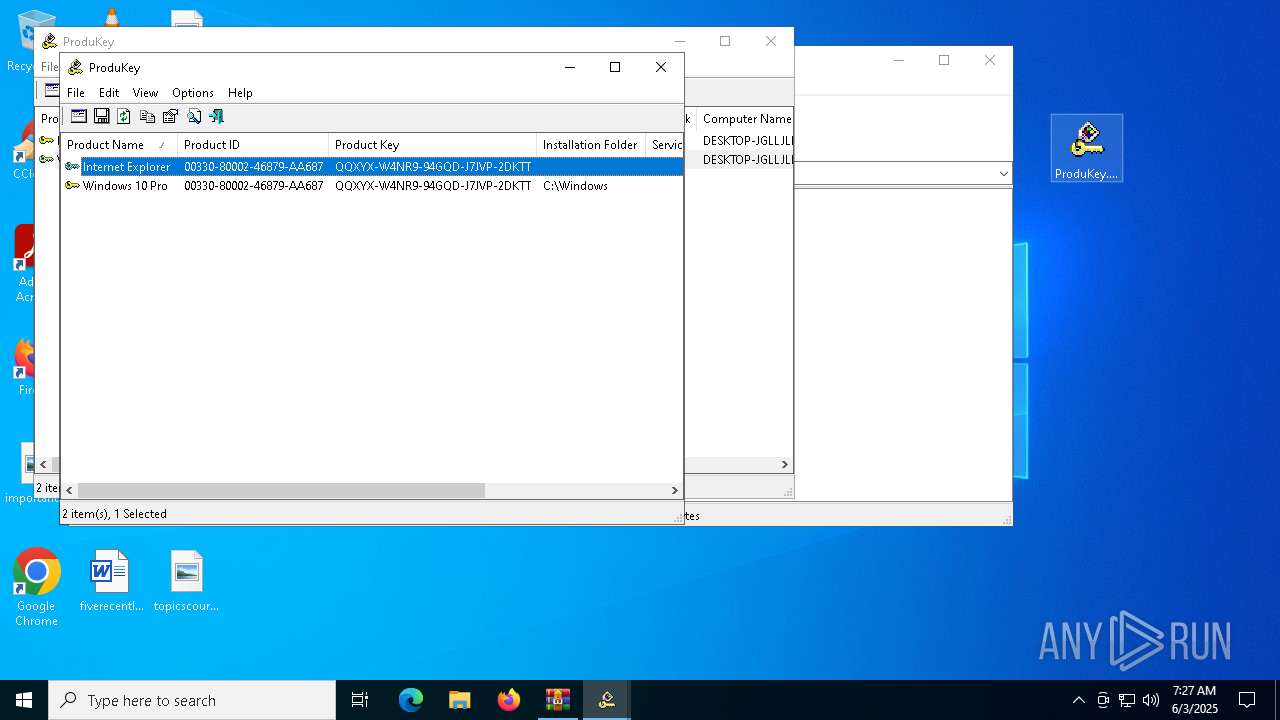This screenshot has width=1280, height=720.
Task: Click the Internet Explorer product ID cell
Action: 253,167
